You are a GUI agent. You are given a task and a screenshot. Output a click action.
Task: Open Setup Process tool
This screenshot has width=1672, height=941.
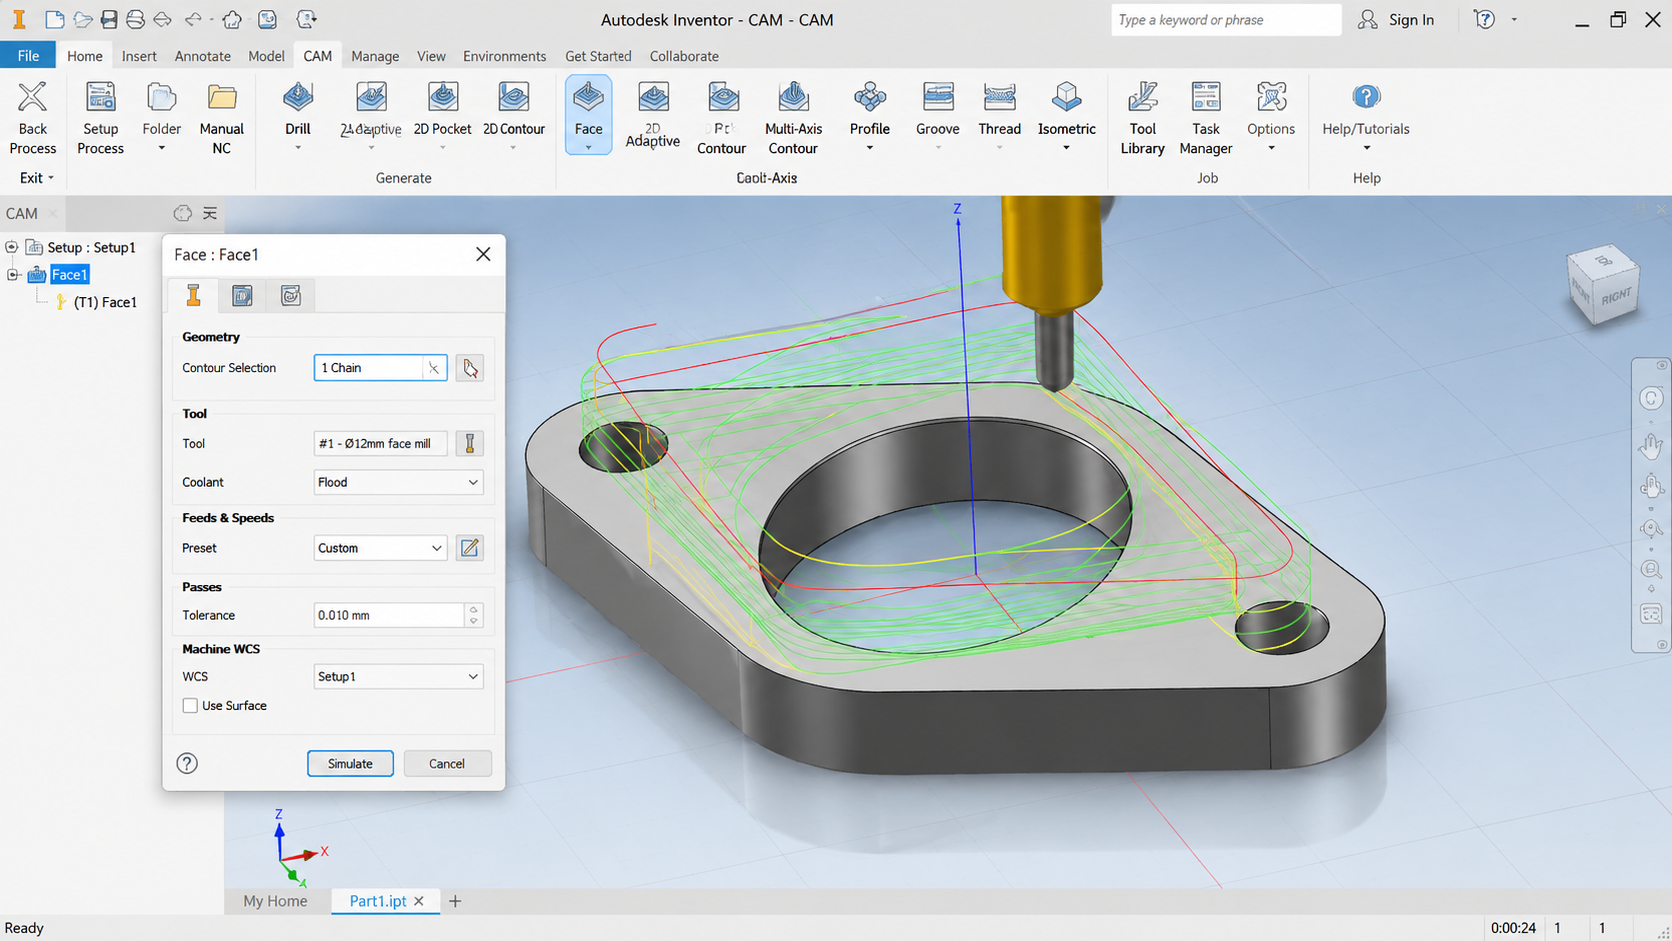(100, 117)
